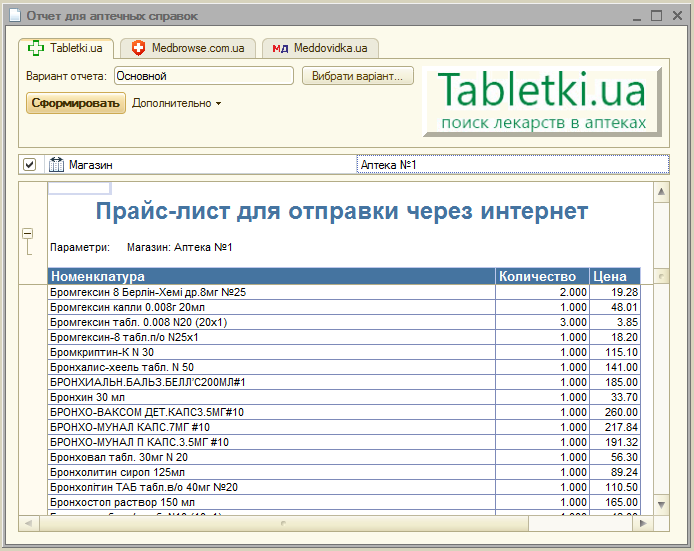The width and height of the screenshot is (694, 551).
Task: Click quantity cell 2.000
Action: point(542,292)
